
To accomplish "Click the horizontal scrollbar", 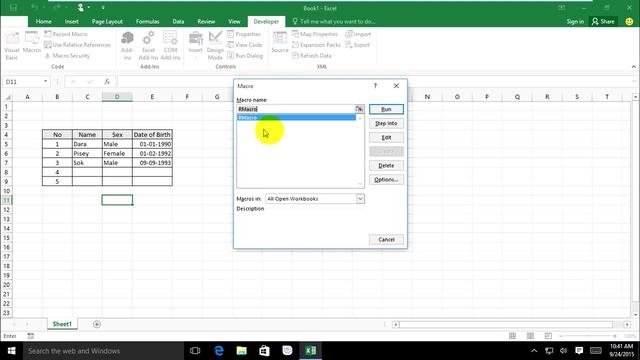I will (x=506, y=324).
